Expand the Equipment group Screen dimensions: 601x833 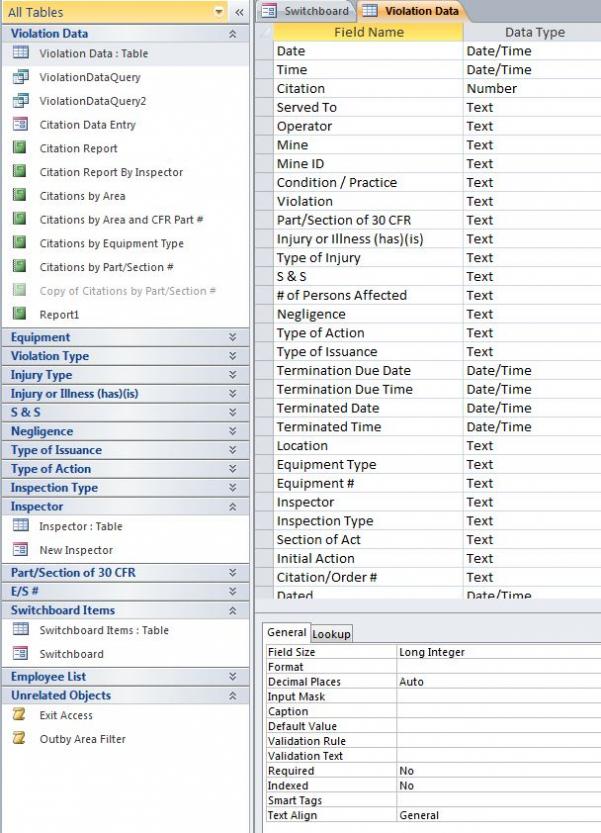pos(233,337)
